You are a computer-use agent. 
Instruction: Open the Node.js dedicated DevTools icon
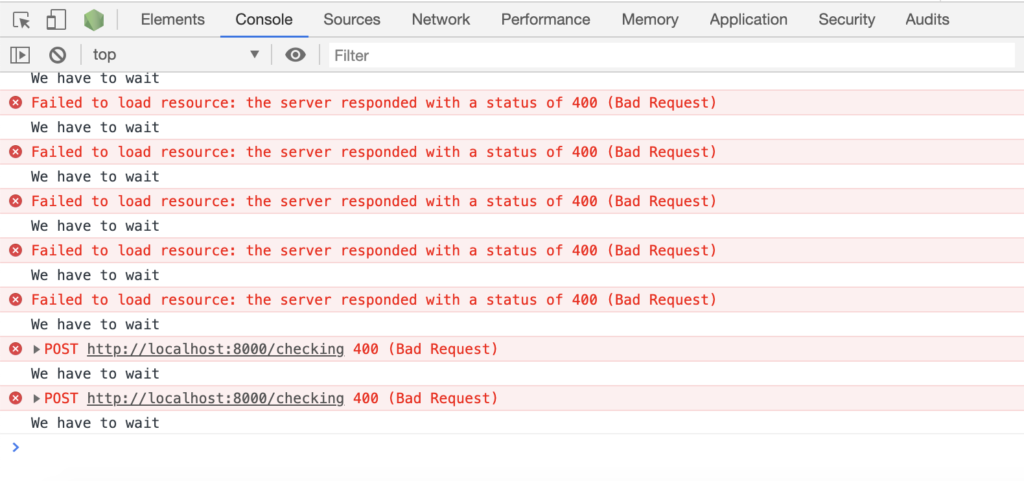pos(93,20)
